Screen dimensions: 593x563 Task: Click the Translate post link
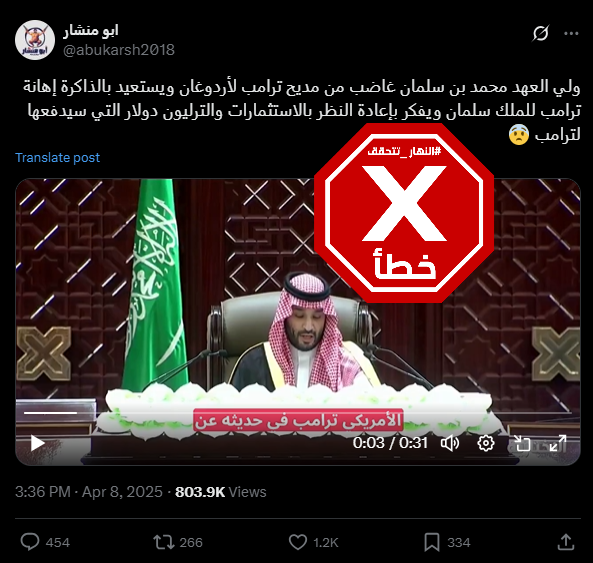[x=57, y=157]
